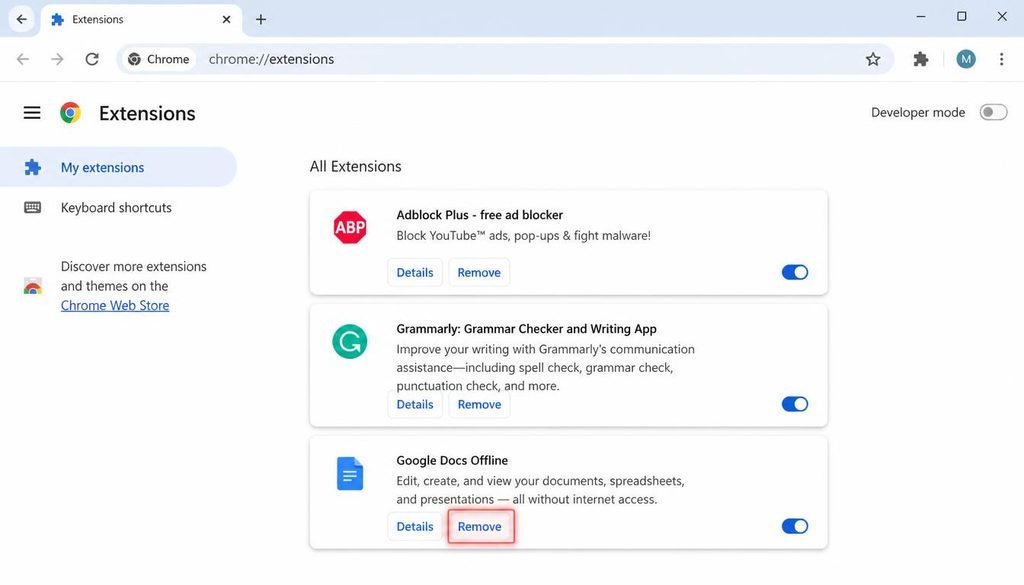Select My extensions in sidebar

pyautogui.click(x=118, y=167)
